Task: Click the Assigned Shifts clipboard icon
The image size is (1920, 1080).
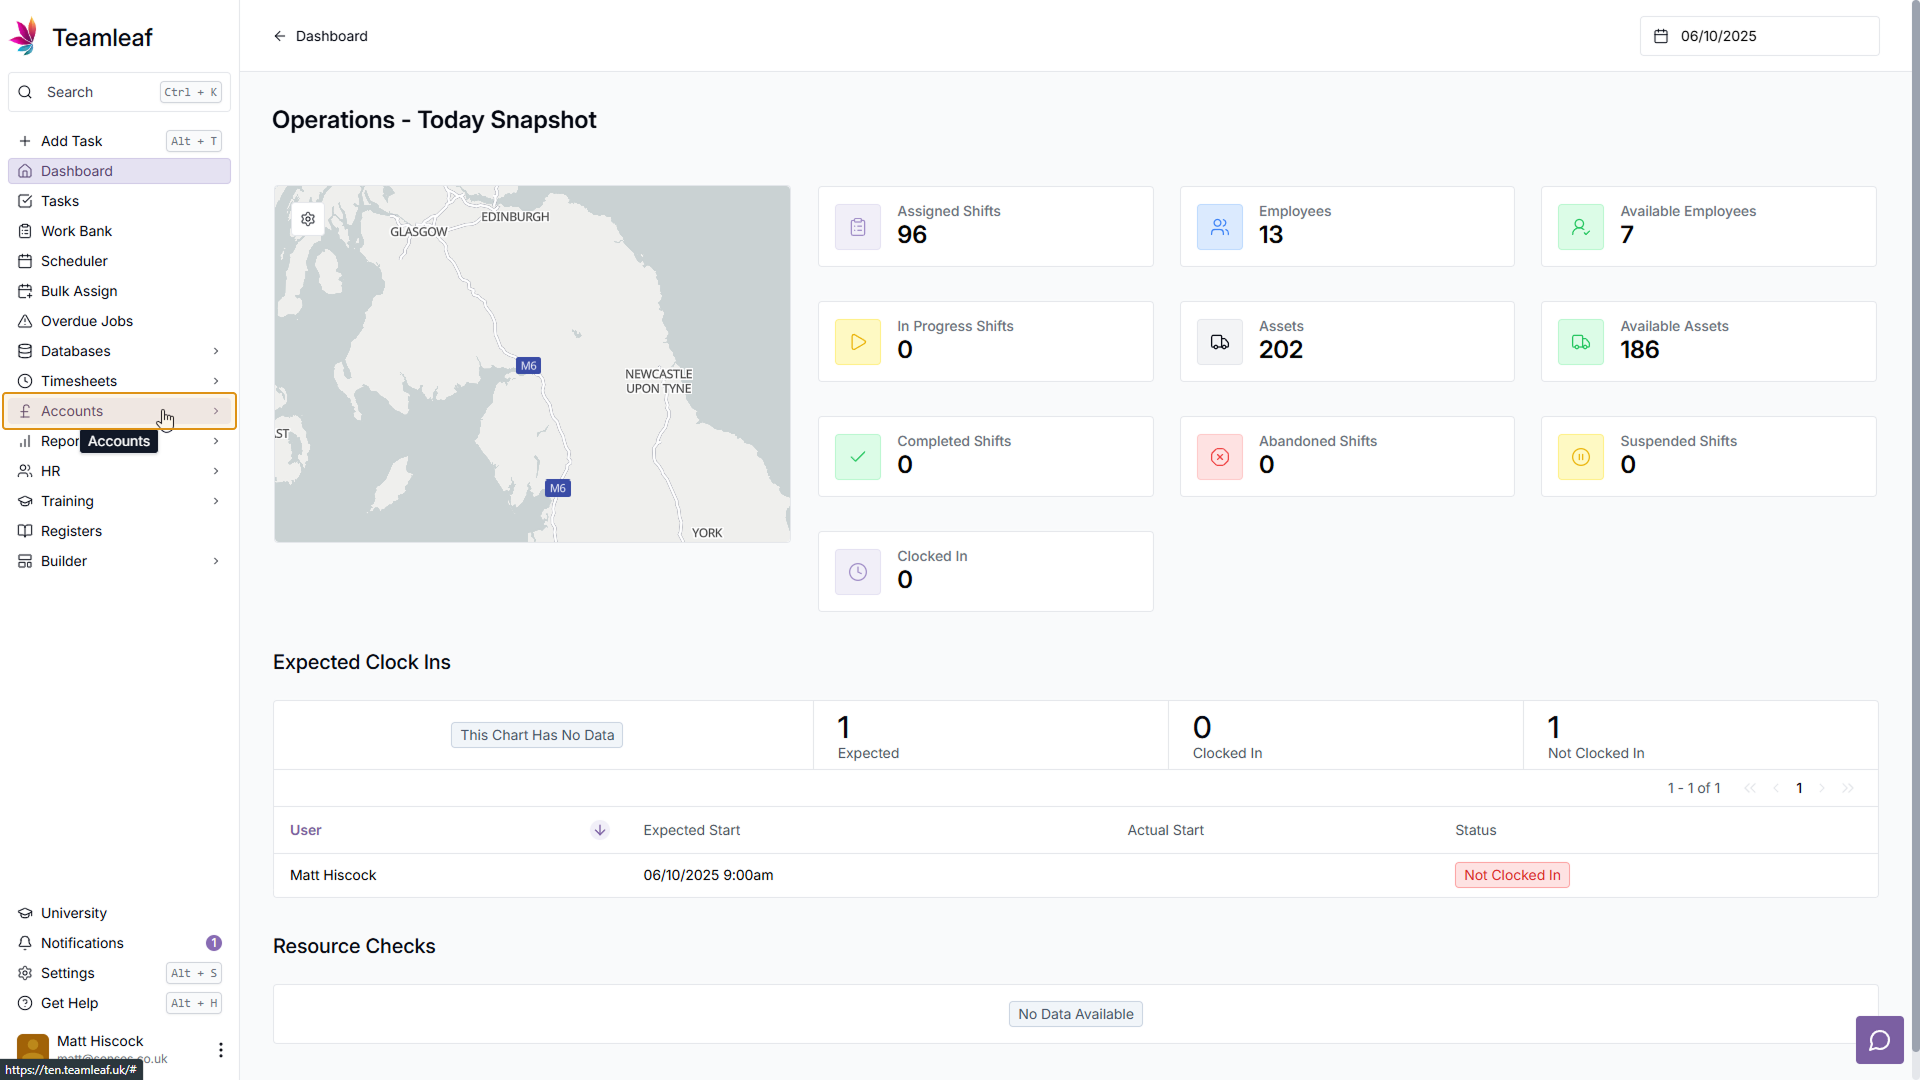Action: [x=858, y=227]
